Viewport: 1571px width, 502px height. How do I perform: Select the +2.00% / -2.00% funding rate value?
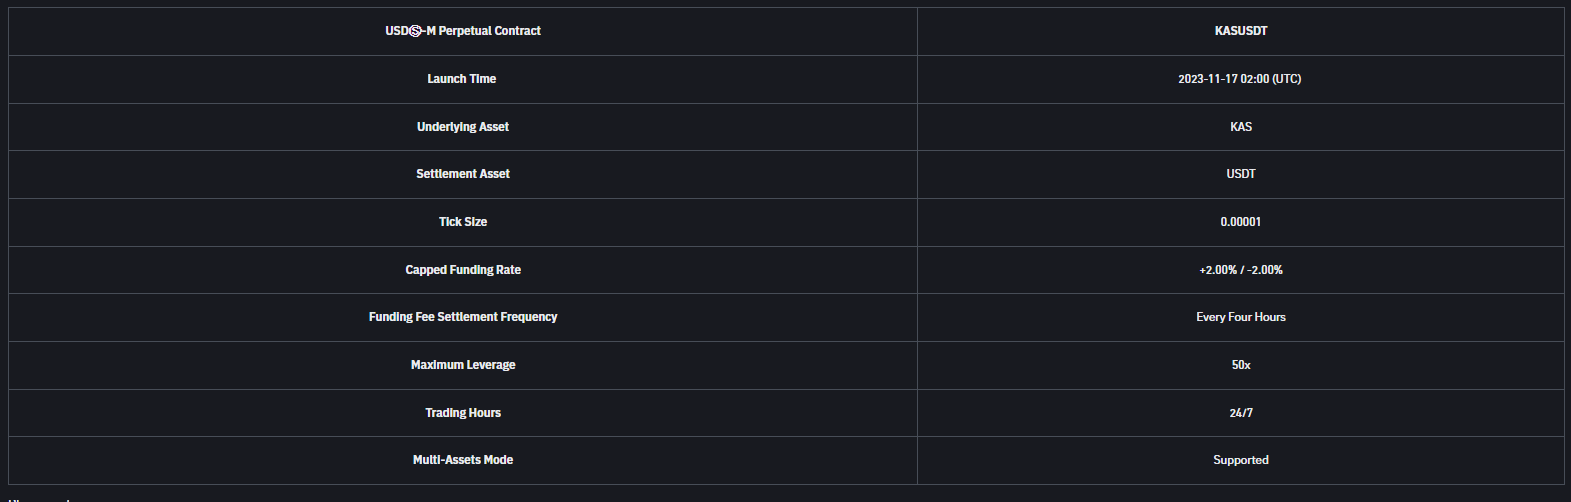coord(1240,270)
